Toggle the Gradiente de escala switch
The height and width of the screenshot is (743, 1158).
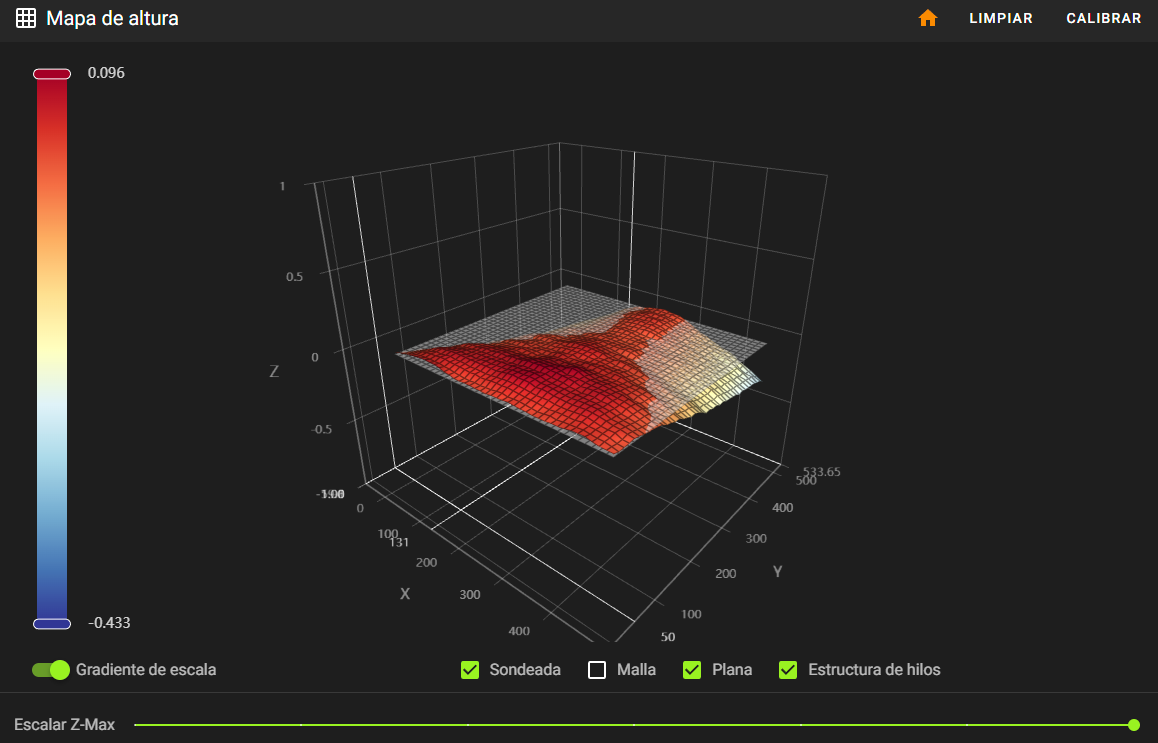click(50, 670)
